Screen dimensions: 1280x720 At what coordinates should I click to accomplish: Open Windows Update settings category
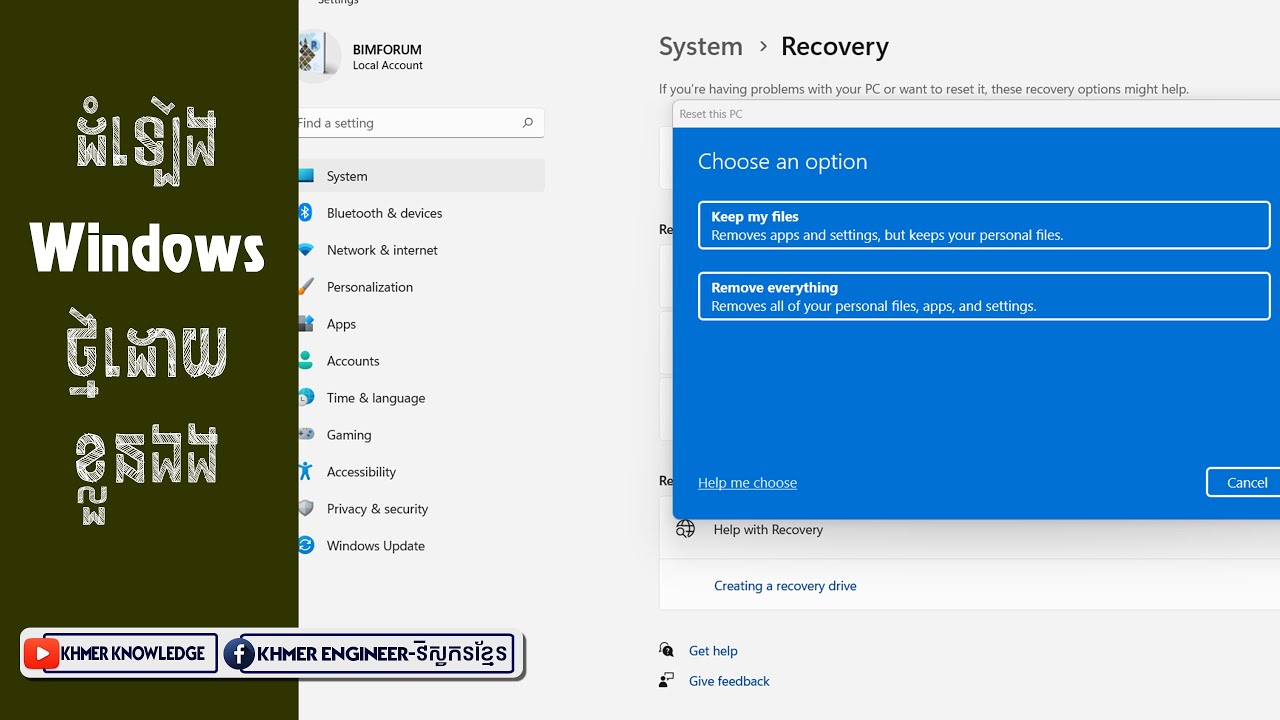tap(421, 546)
